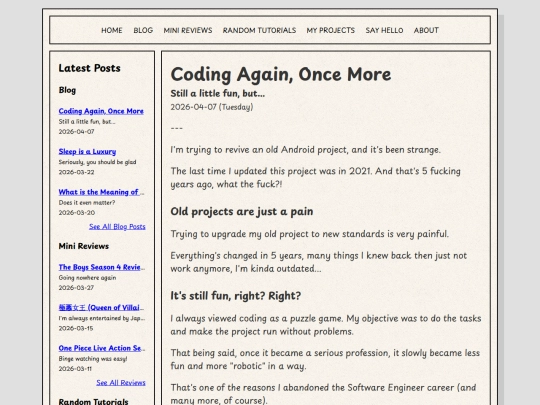The width and height of the screenshot is (540, 405).
Task: Click the text 'Going nowhere again'
Action: point(87,277)
